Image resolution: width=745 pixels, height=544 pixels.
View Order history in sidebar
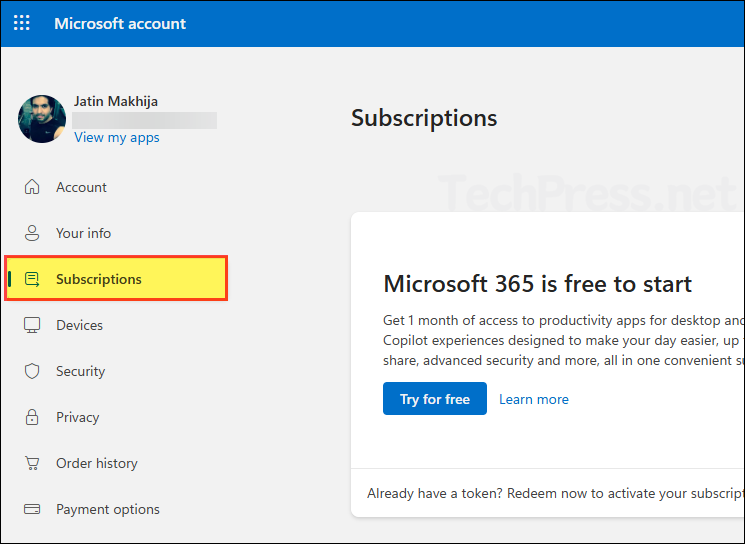point(97,463)
